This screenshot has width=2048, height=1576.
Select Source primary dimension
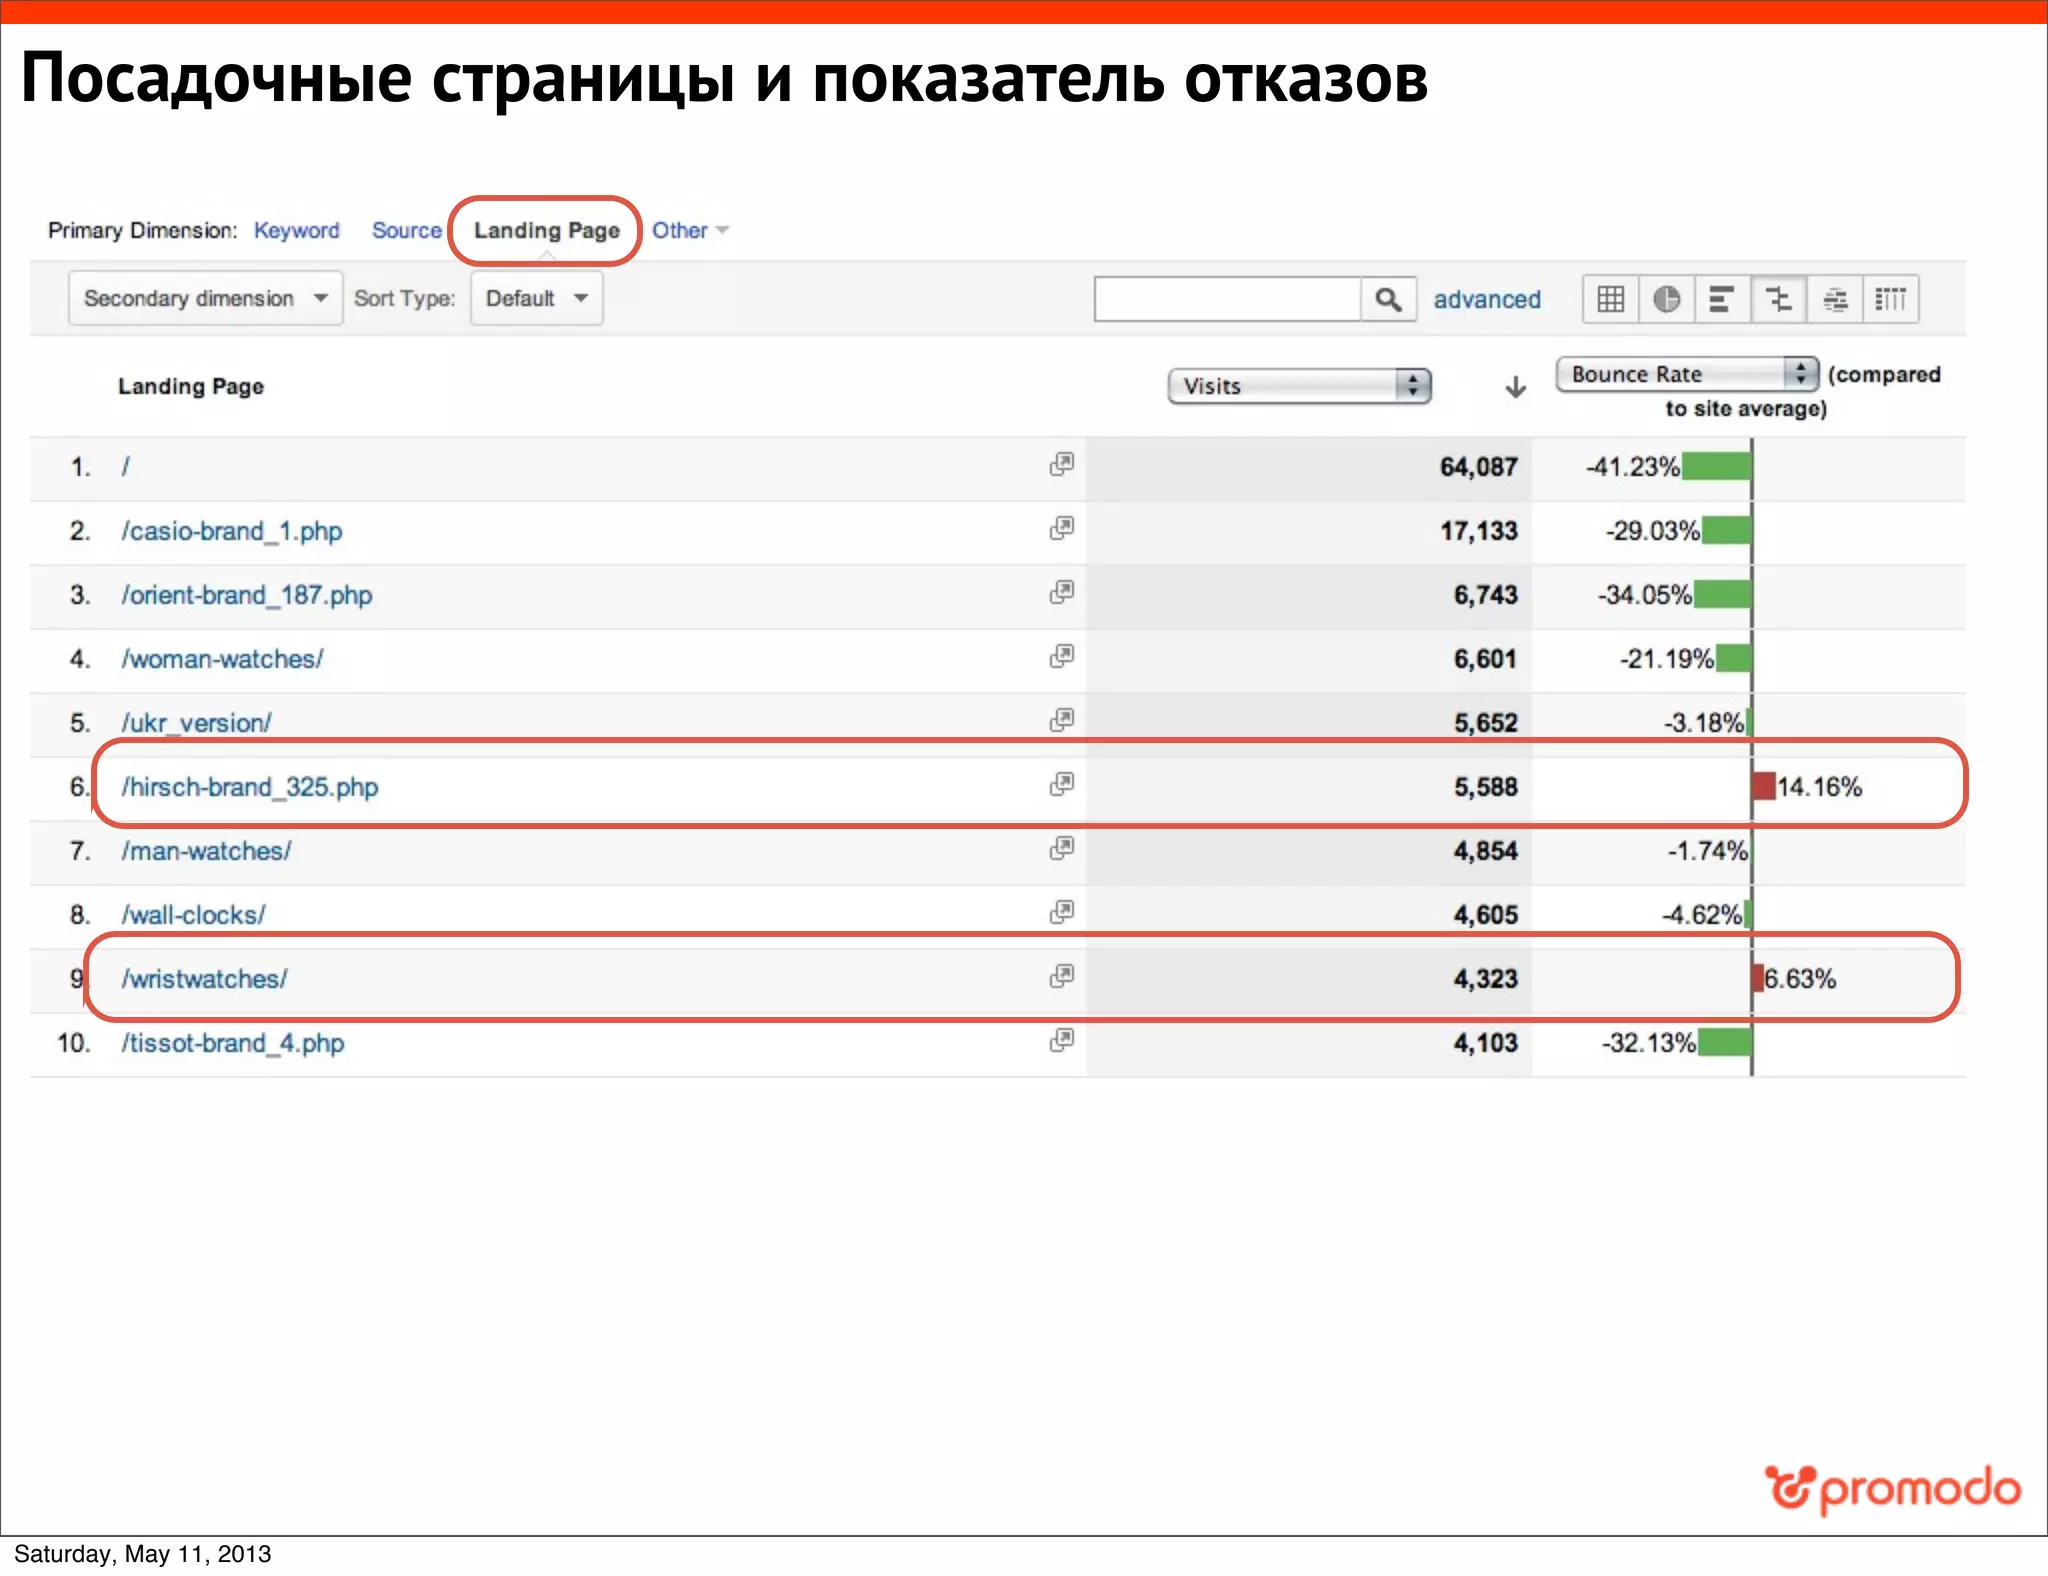coord(406,231)
